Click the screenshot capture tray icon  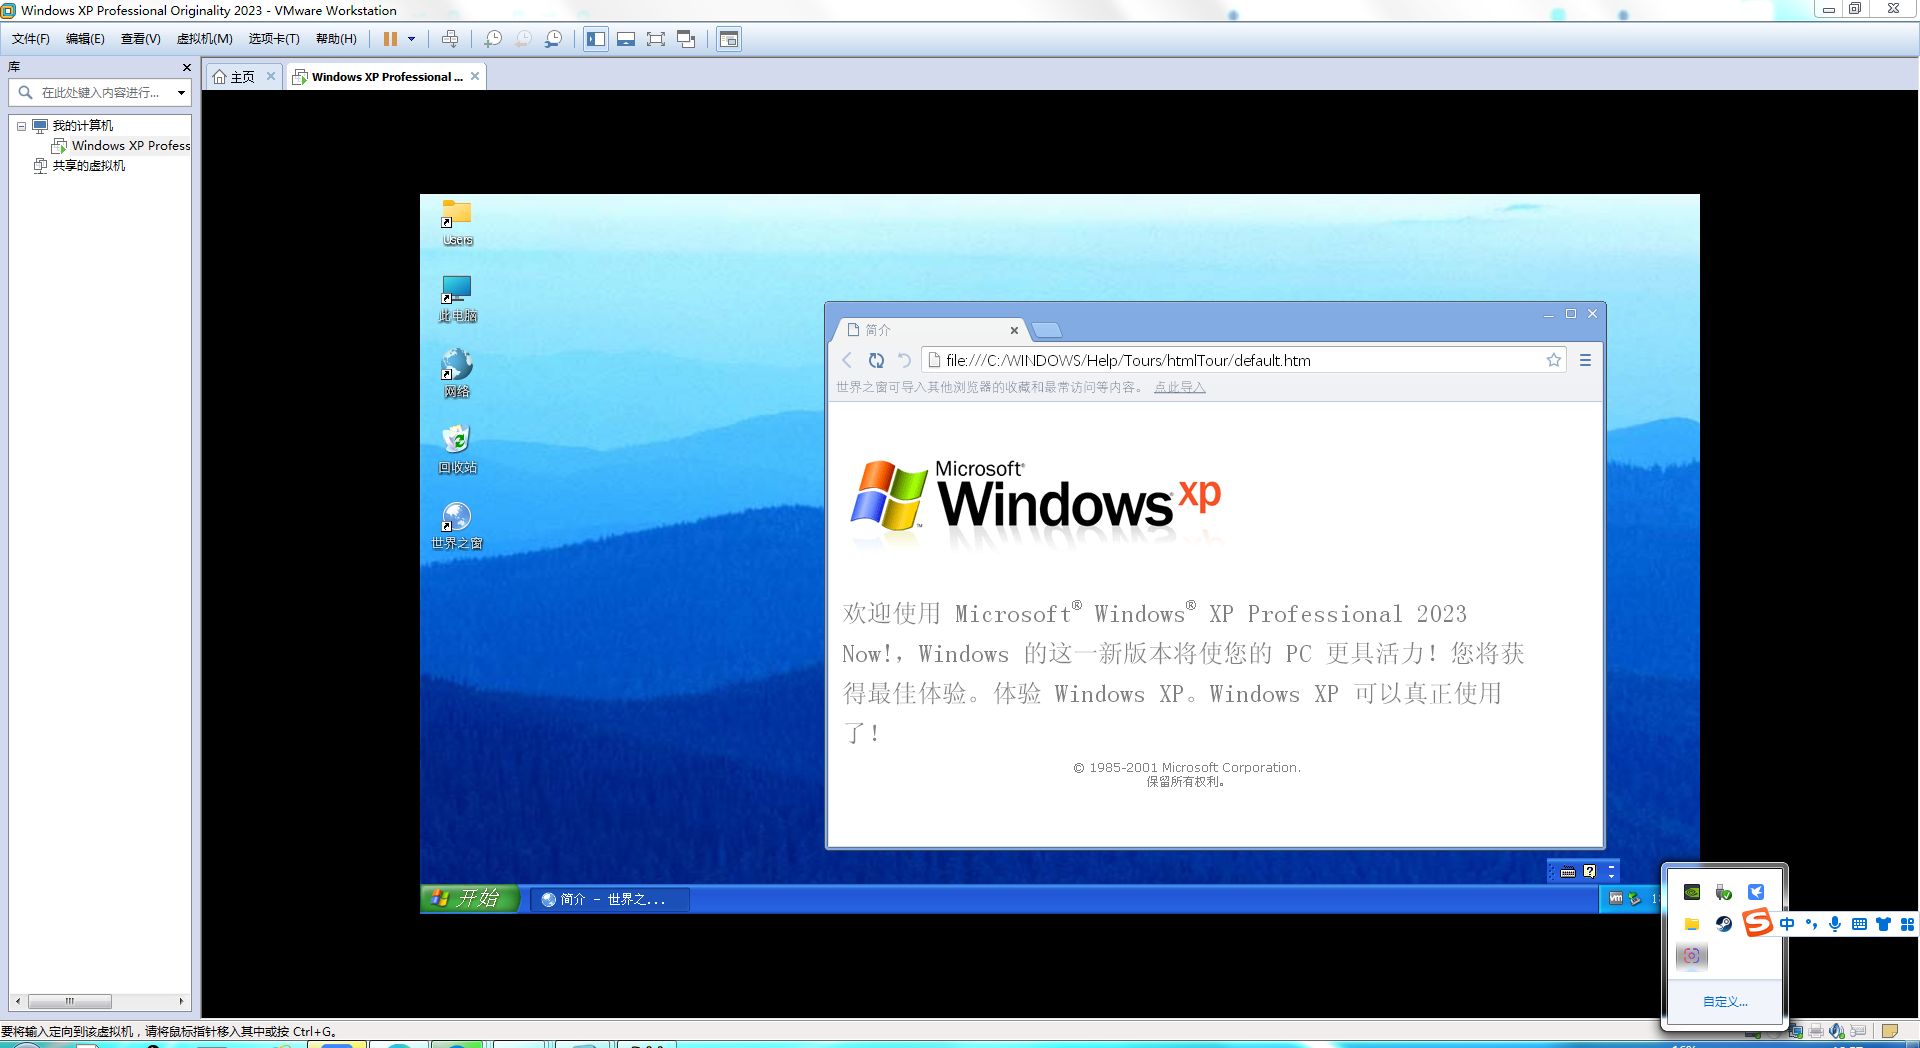pos(1692,956)
